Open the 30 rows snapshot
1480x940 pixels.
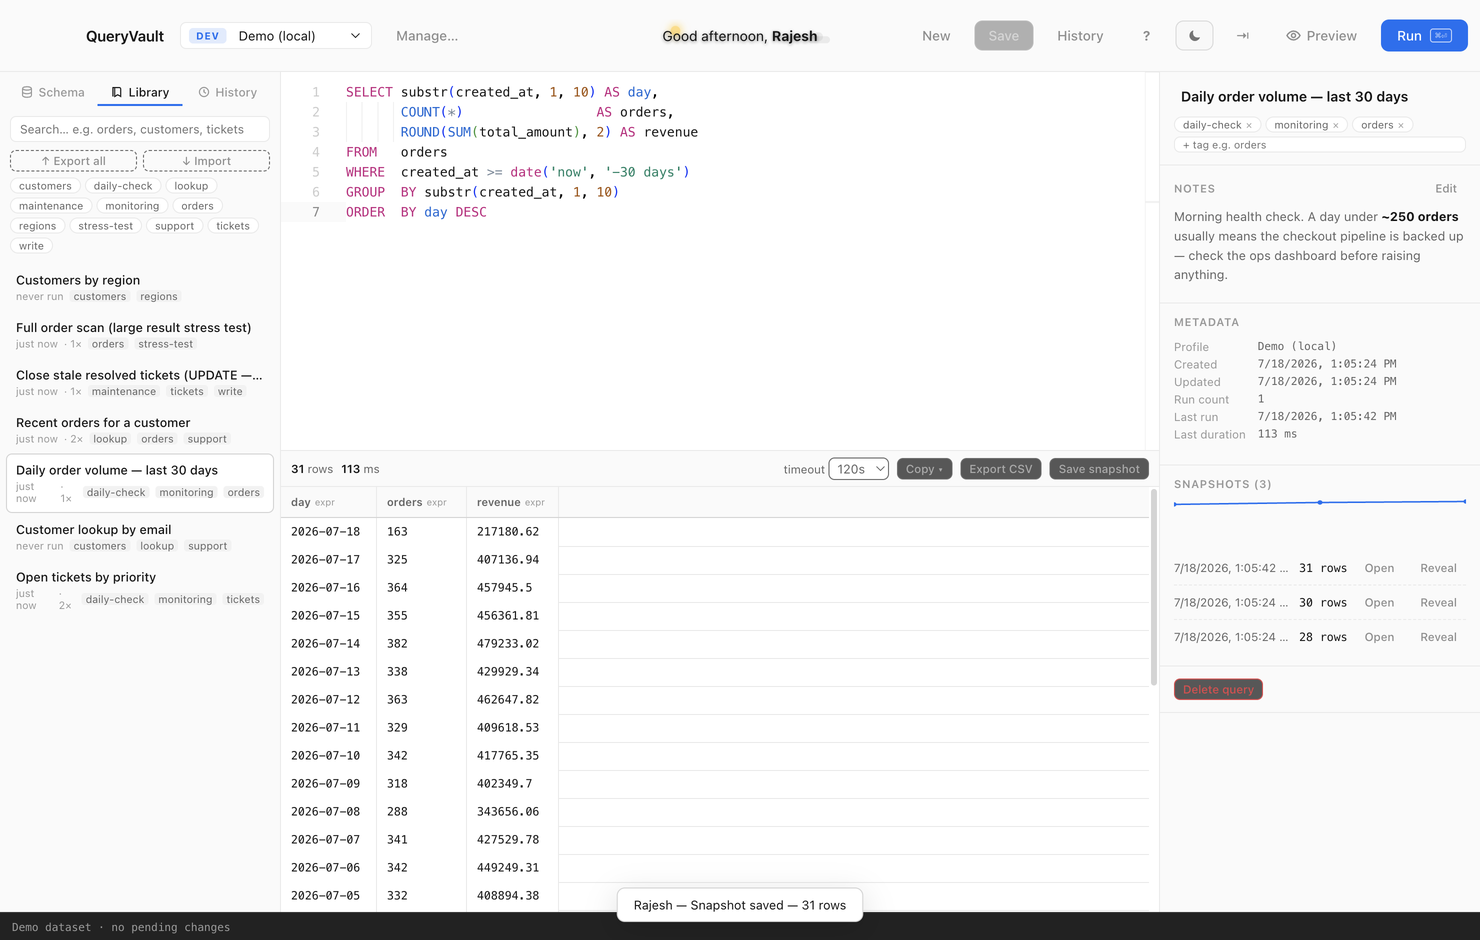1379,603
